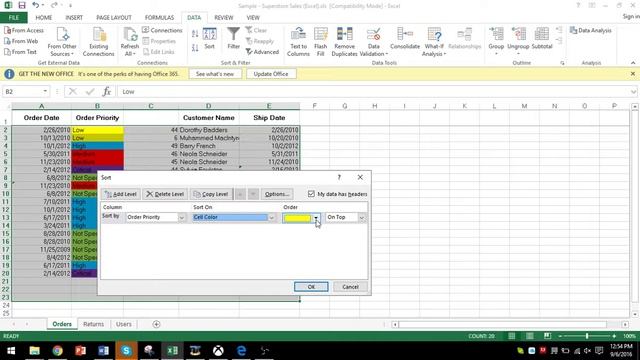The width and height of the screenshot is (640, 360).
Task: Click See what's new button
Action: 215,74
